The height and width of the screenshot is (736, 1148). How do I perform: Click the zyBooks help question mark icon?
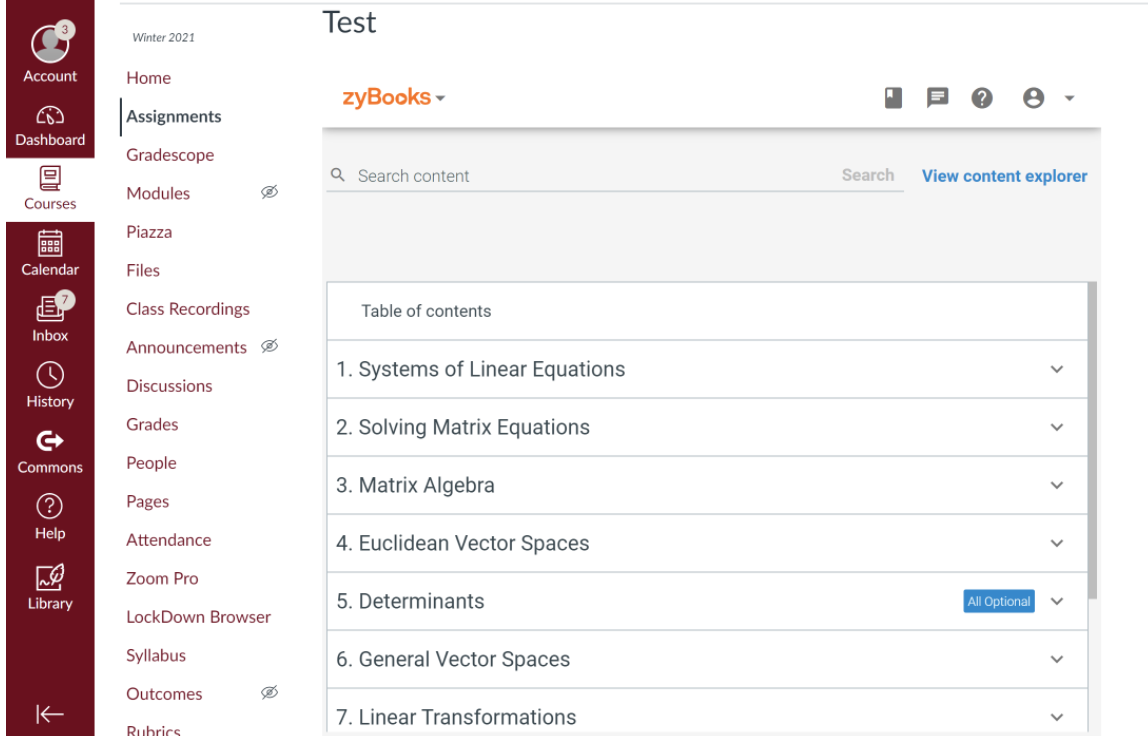981,96
